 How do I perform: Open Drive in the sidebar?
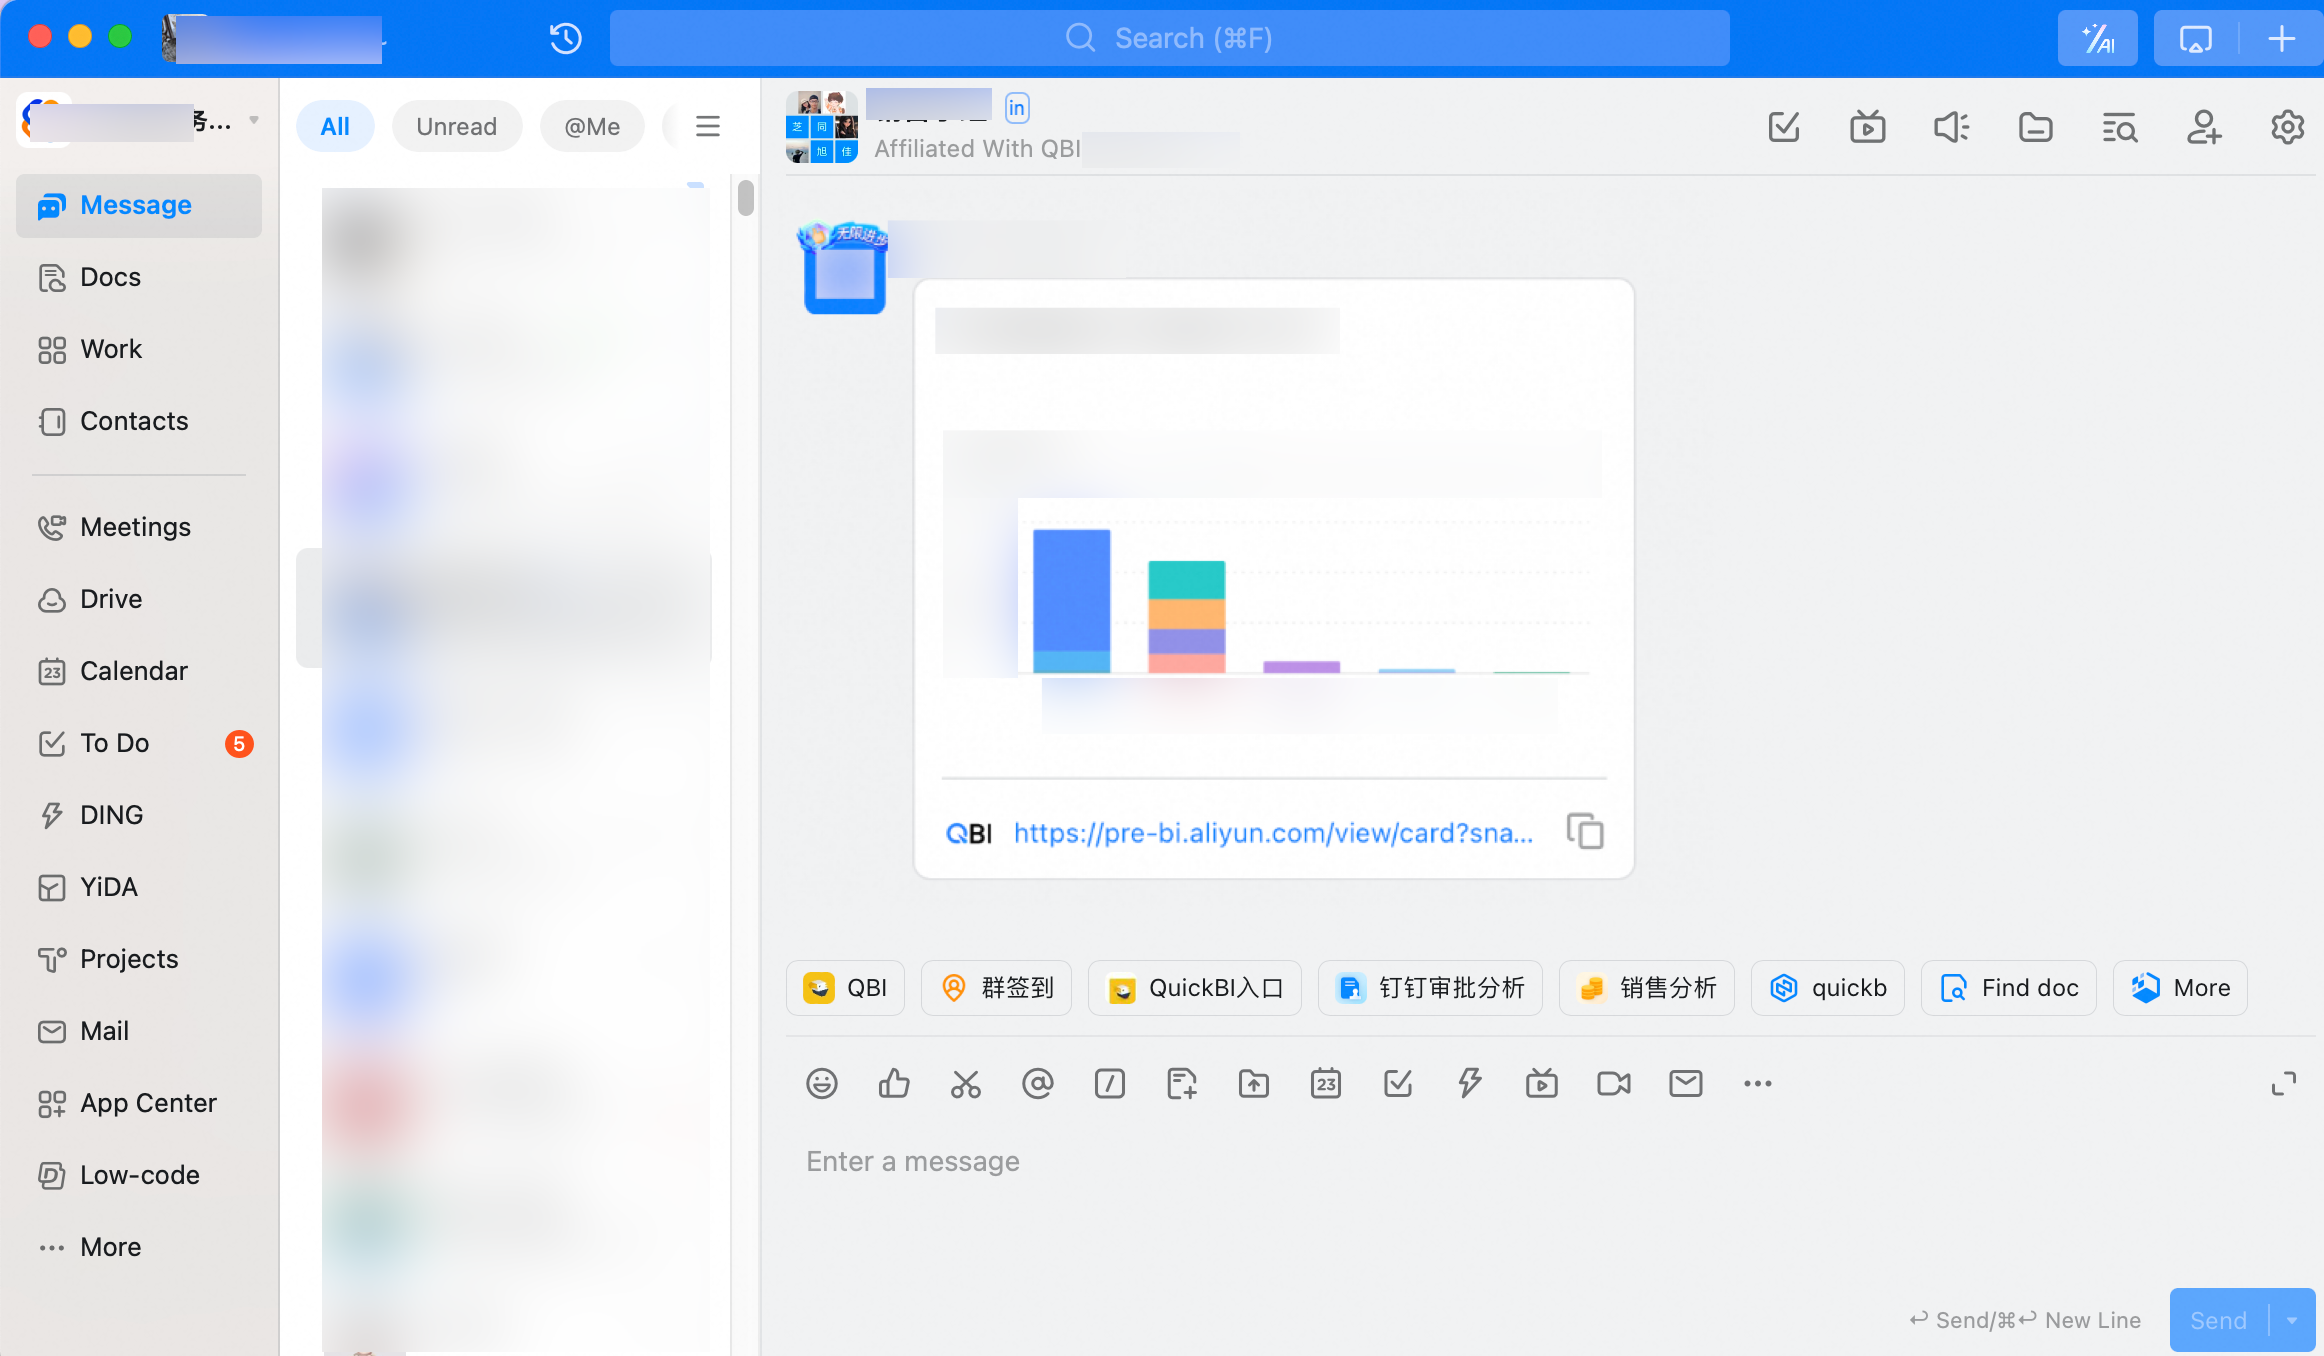139,599
